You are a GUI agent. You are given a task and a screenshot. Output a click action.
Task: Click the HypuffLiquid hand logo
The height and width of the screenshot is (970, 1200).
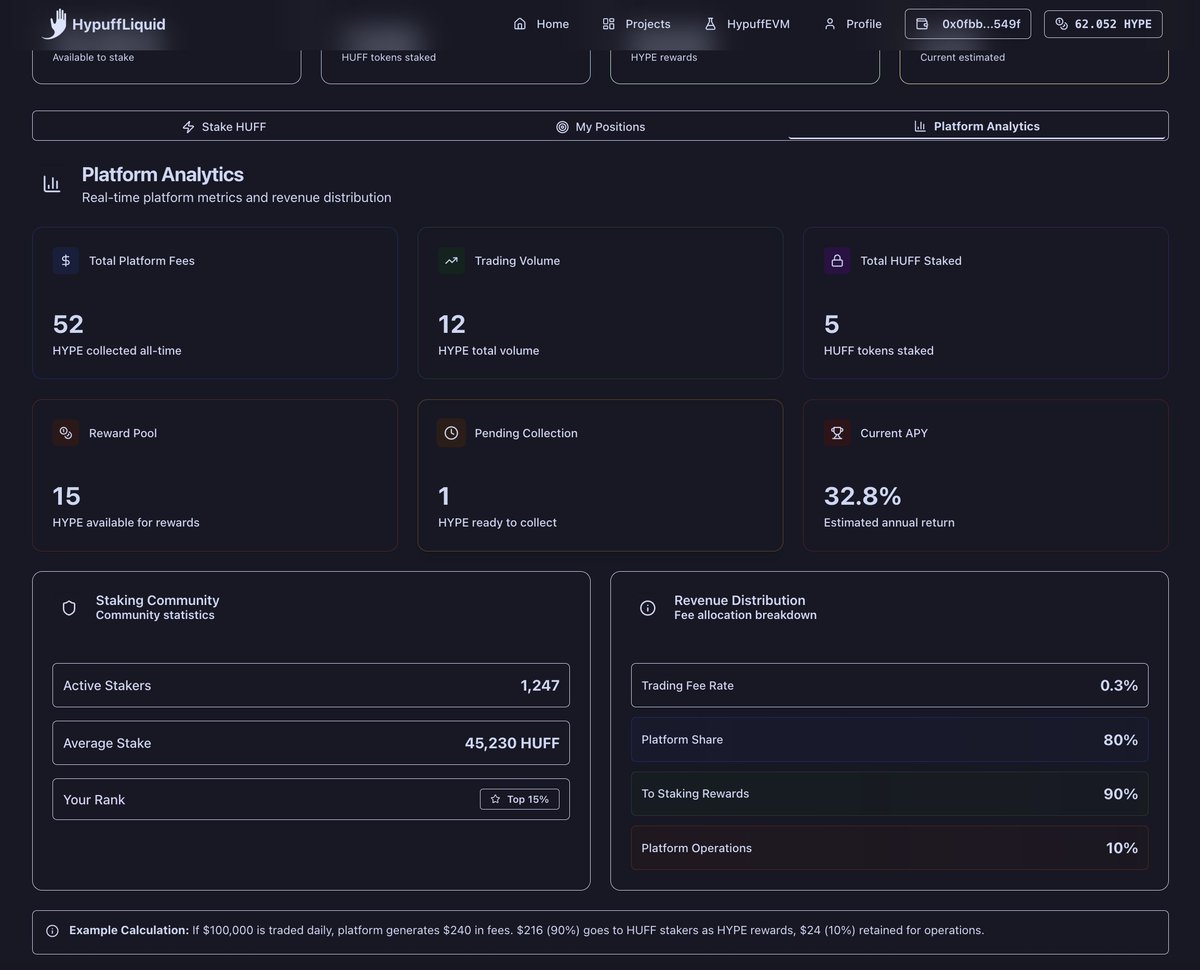pyautogui.click(x=54, y=24)
